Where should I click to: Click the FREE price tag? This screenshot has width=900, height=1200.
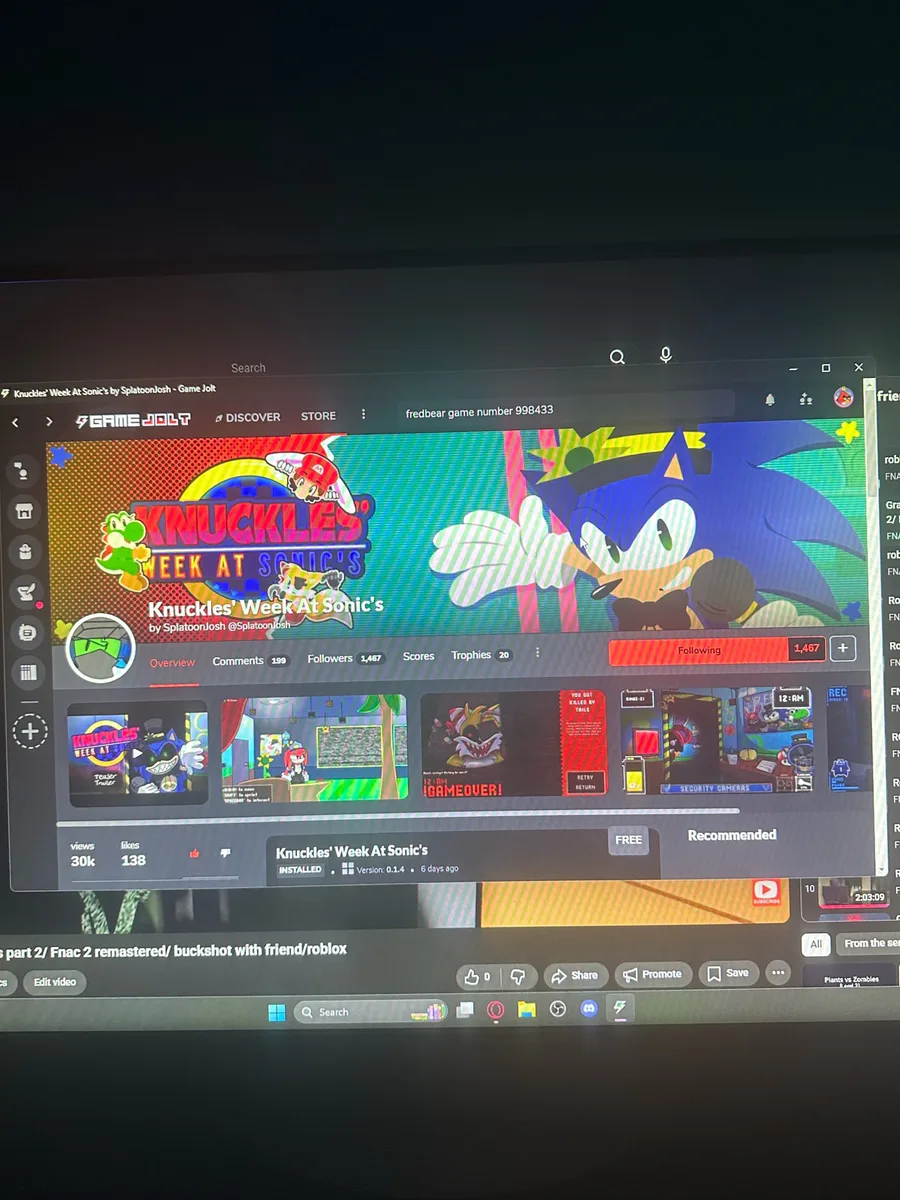[629, 840]
